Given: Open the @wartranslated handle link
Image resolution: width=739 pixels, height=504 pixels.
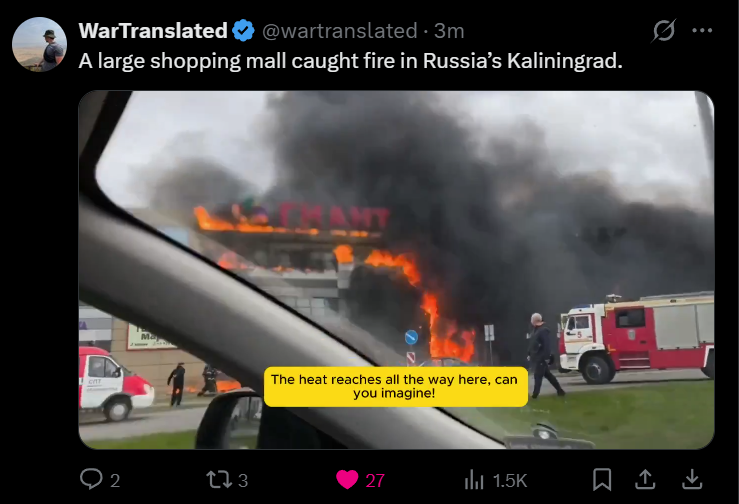Looking at the screenshot, I should (x=339, y=31).
